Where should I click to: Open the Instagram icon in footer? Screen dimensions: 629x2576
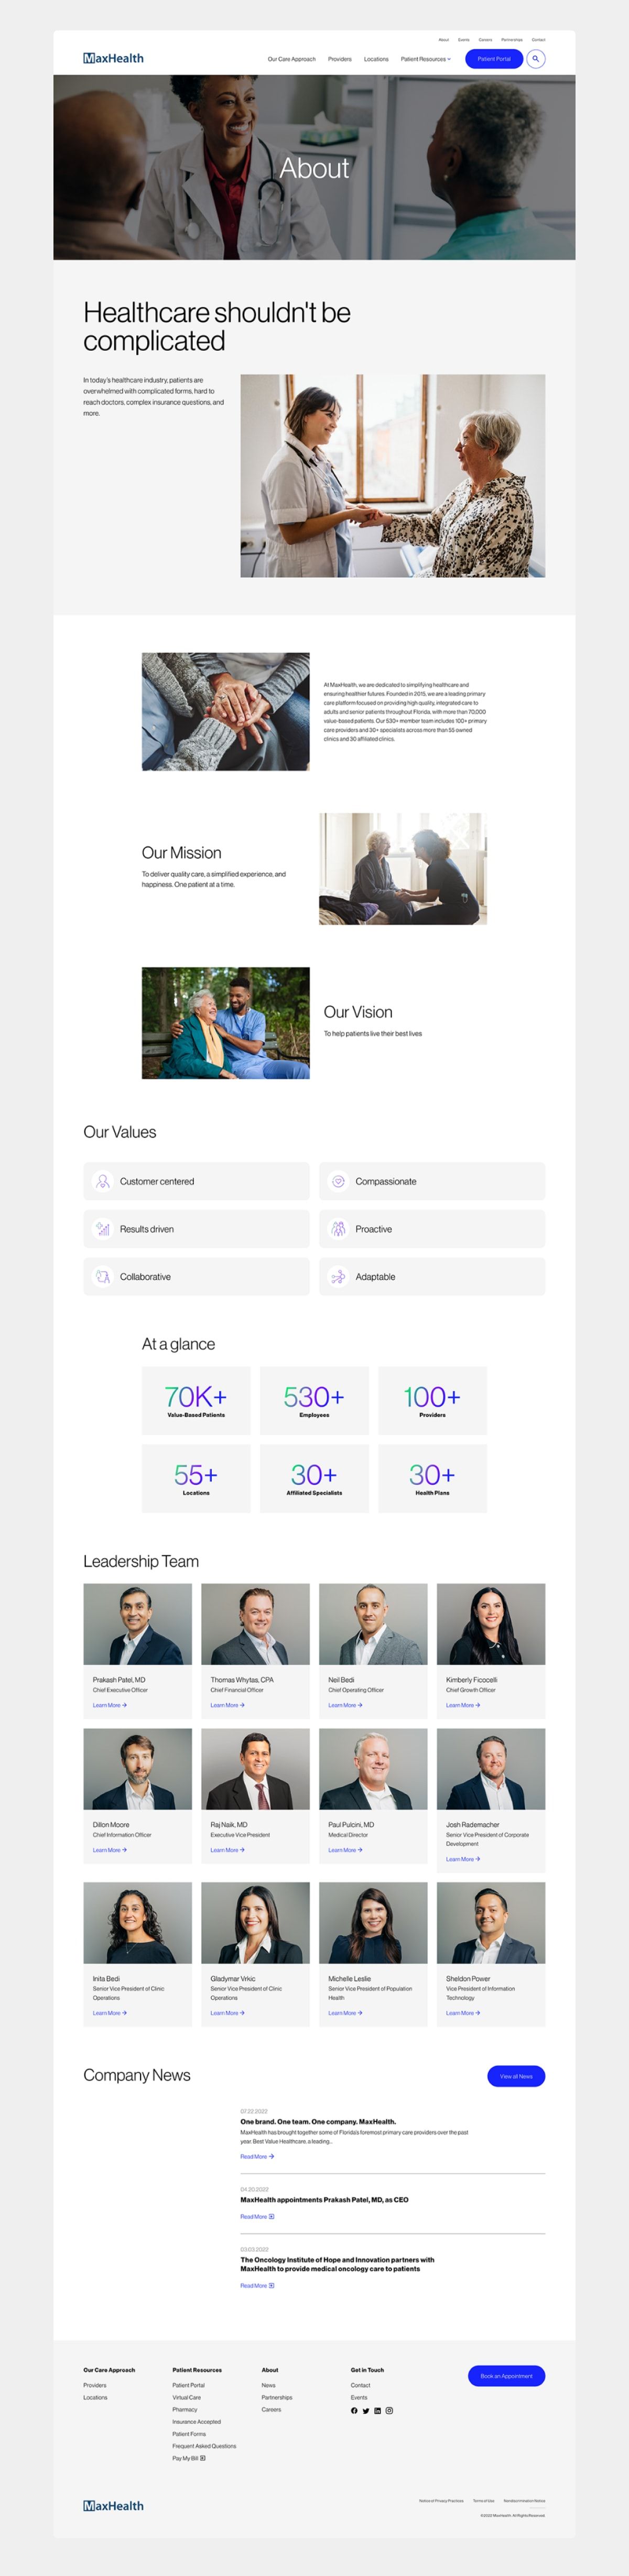pyautogui.click(x=390, y=2410)
